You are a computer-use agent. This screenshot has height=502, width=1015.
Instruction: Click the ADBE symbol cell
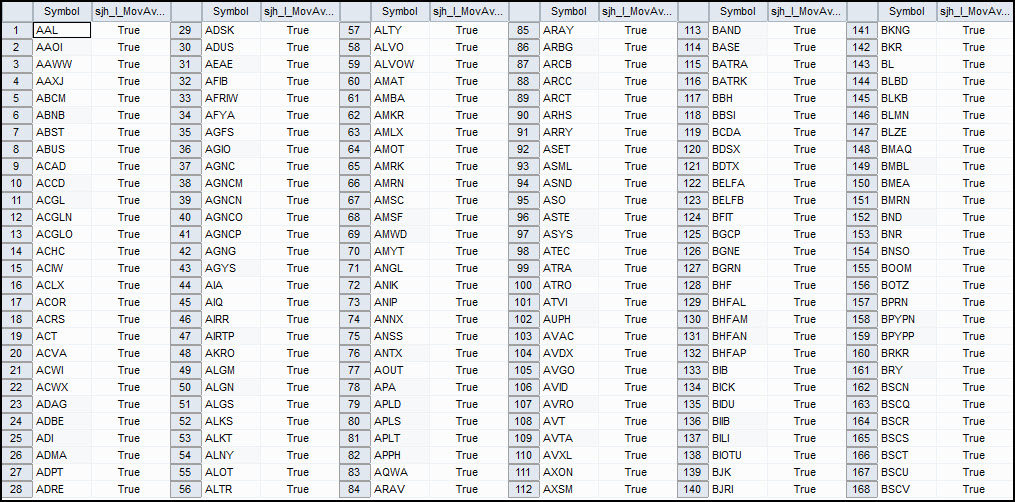(x=61, y=420)
